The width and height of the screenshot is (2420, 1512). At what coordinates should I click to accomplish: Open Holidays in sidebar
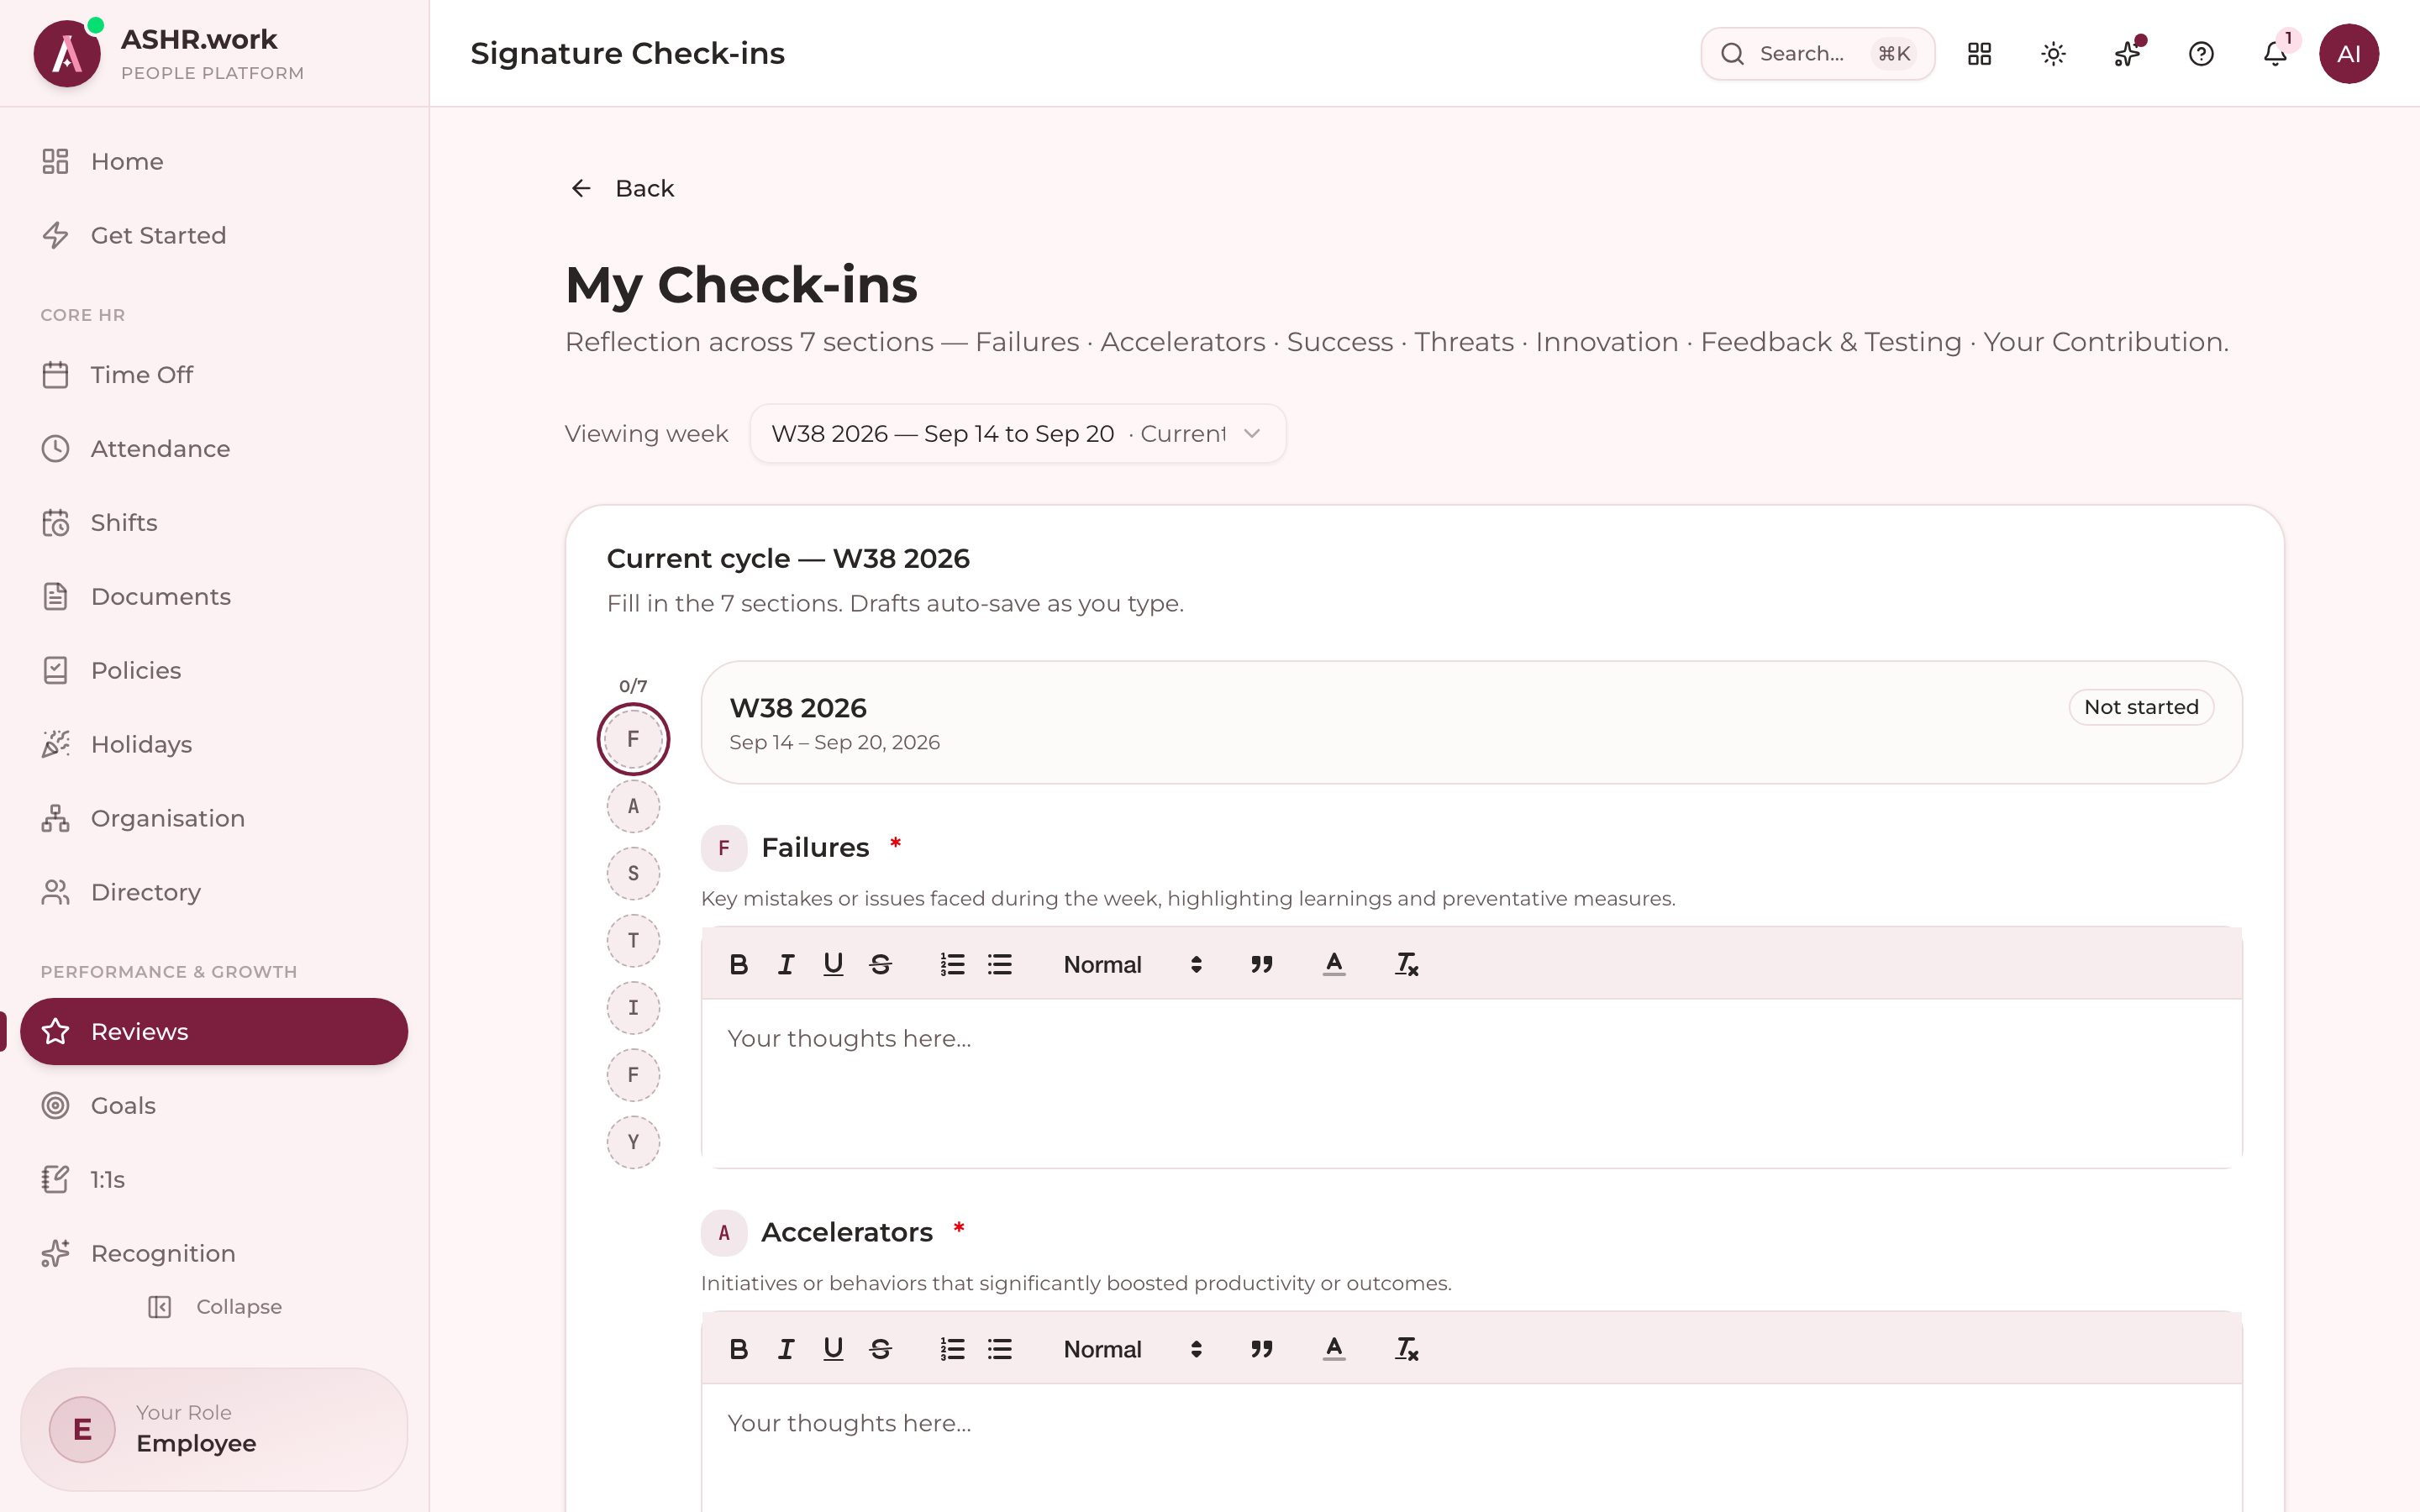pyautogui.click(x=214, y=745)
